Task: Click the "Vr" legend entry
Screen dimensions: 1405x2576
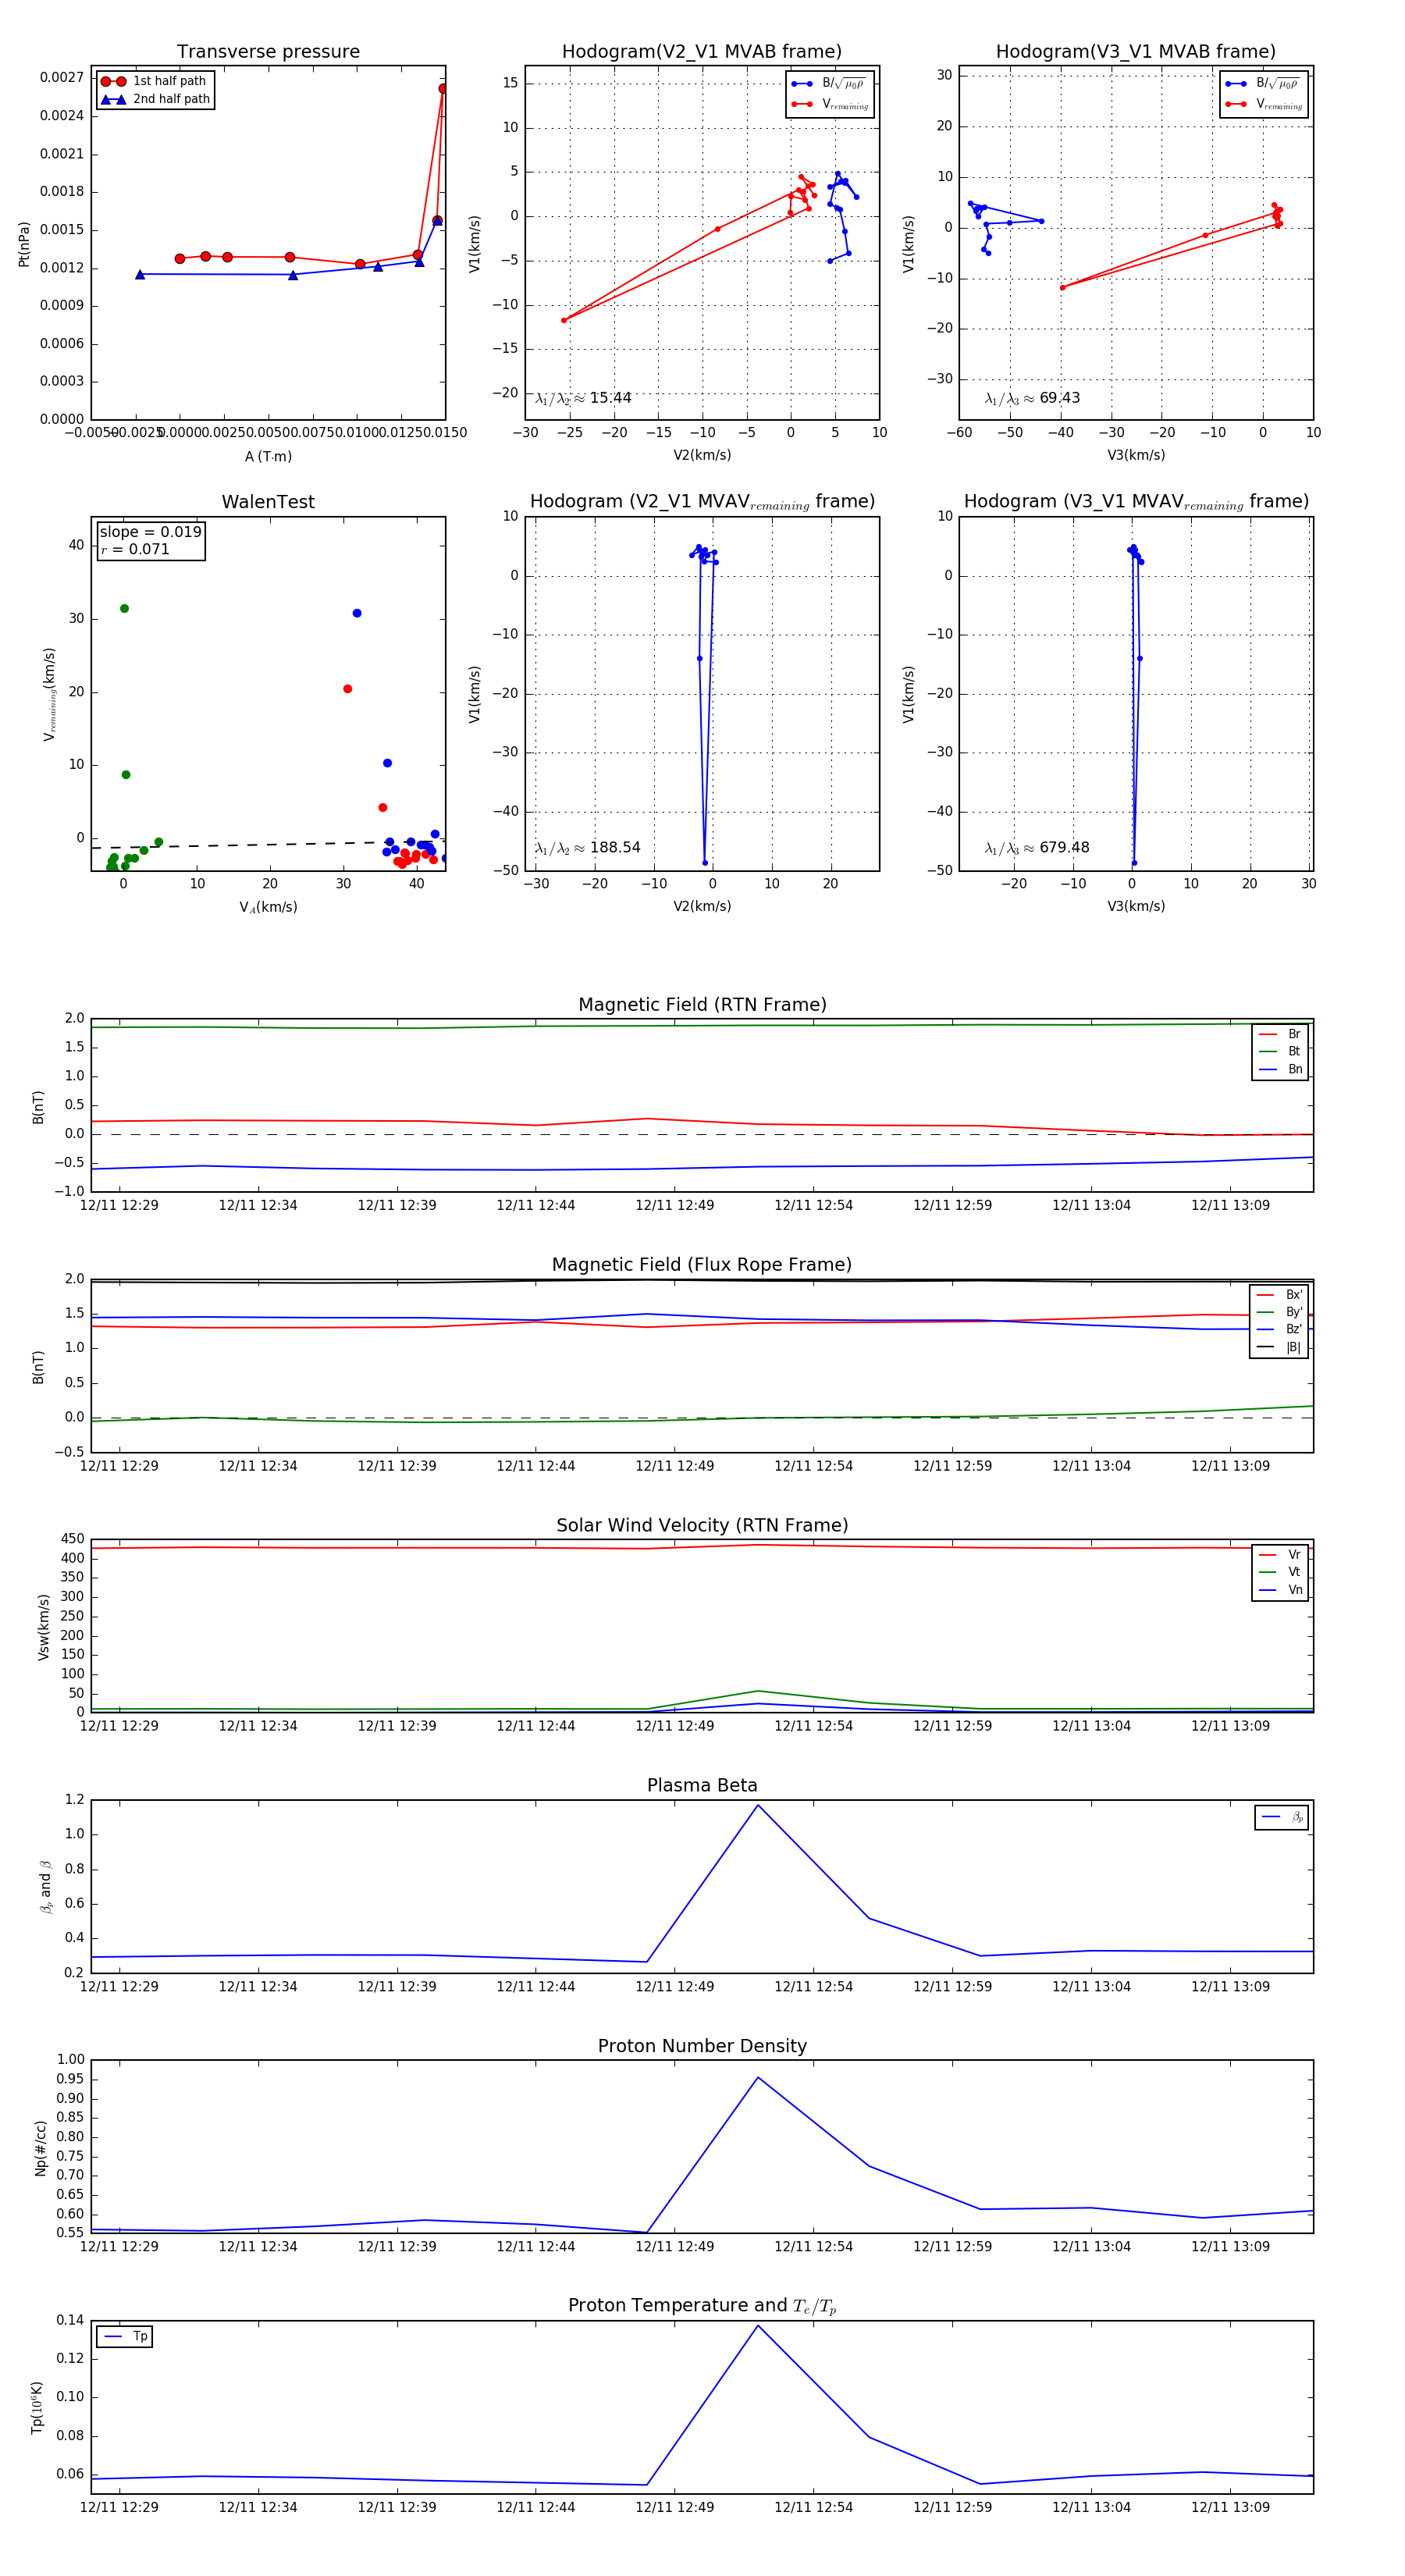Action: pyautogui.click(x=1280, y=1555)
